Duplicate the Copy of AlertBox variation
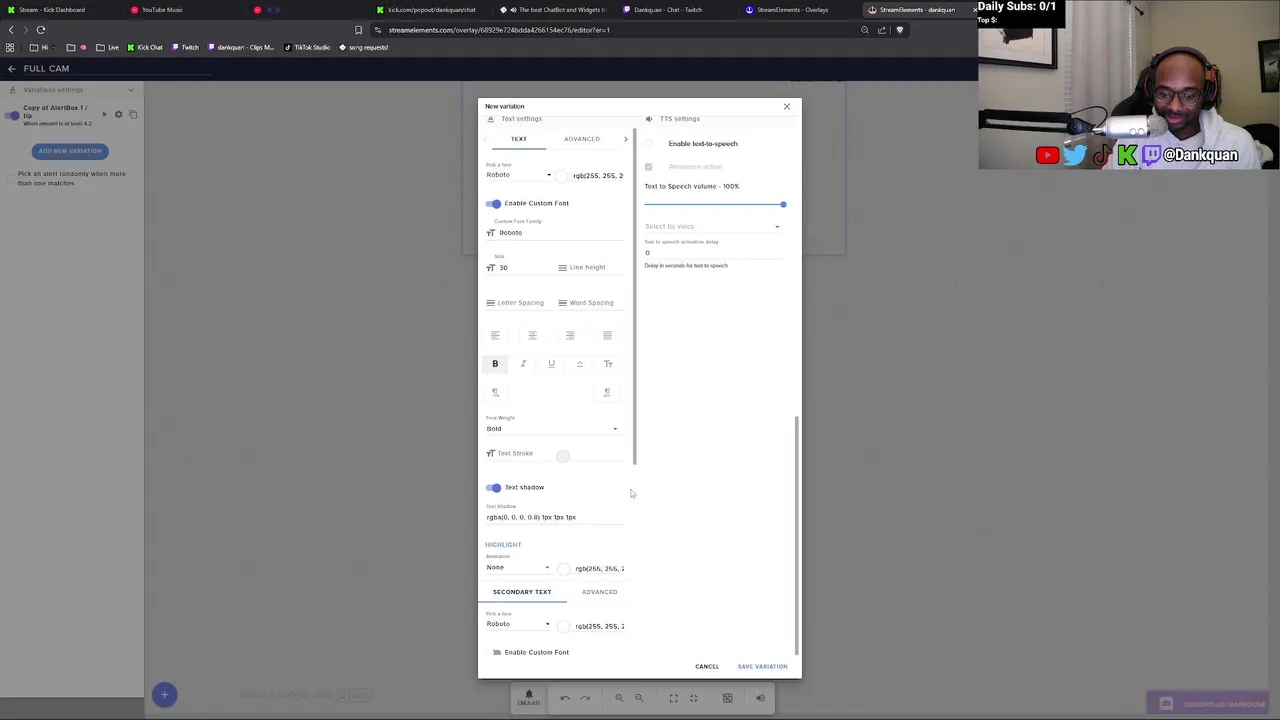Viewport: 1280px width, 720px height. coord(132,114)
